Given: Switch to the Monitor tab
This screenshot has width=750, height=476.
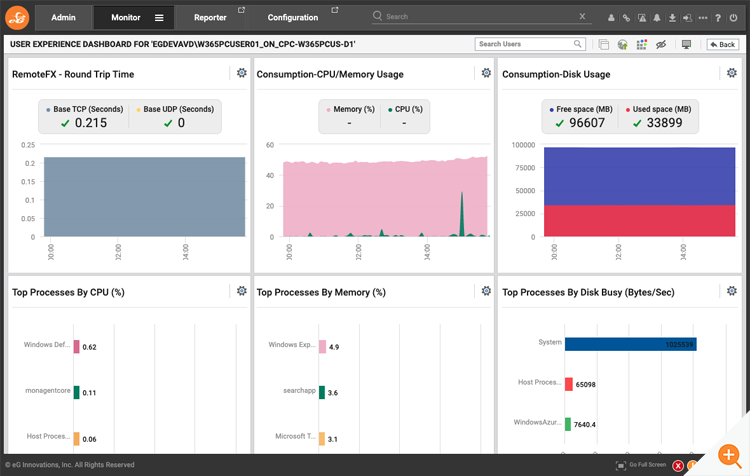Looking at the screenshot, I should (x=126, y=17).
